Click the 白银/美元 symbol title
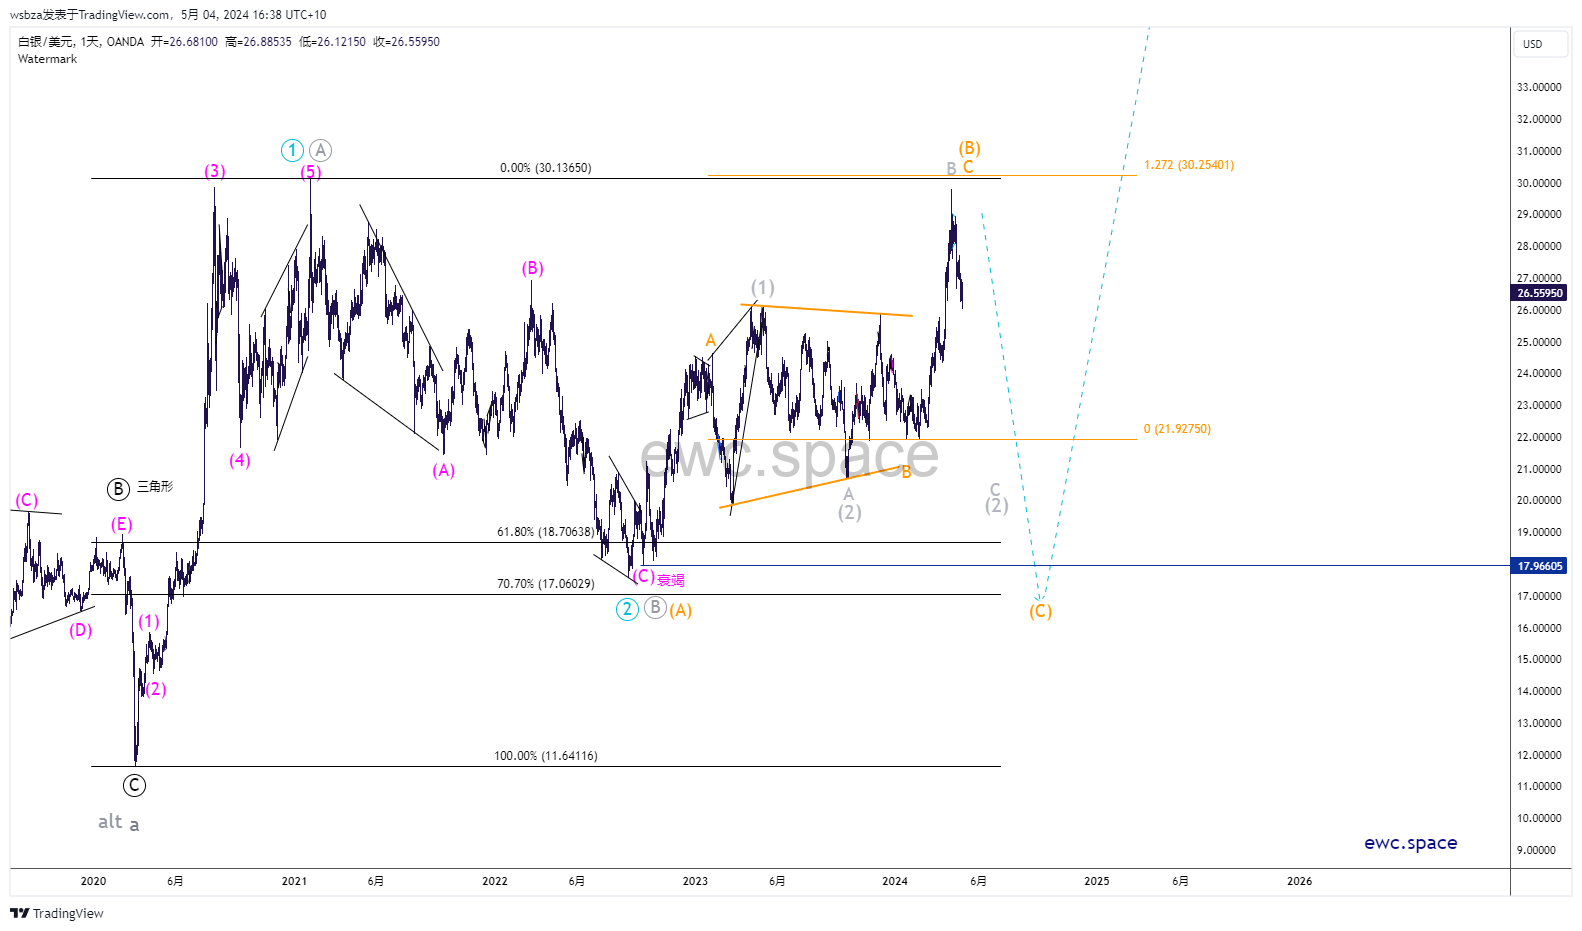The image size is (1582, 931). click(x=46, y=42)
